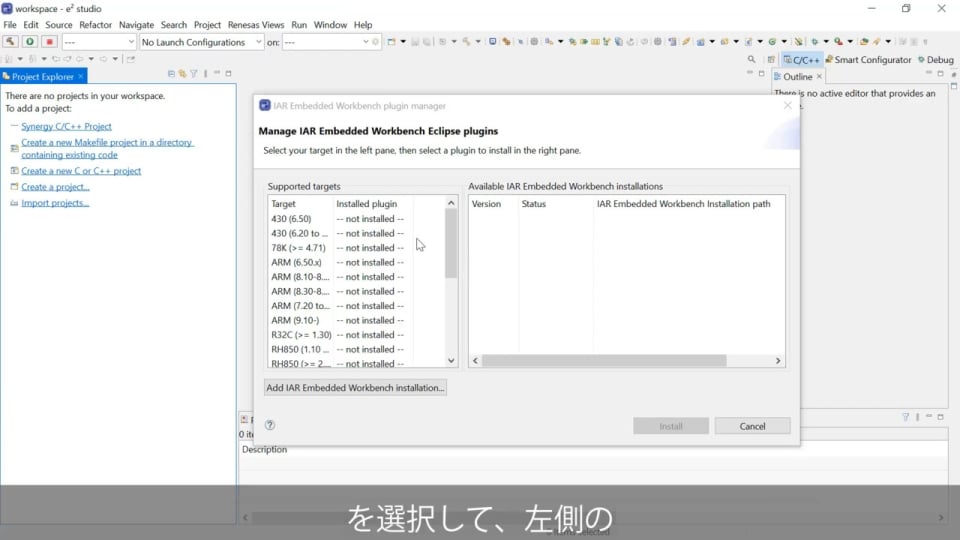
Task: Click the Synergy C/C++ Project link
Action: click(66, 126)
